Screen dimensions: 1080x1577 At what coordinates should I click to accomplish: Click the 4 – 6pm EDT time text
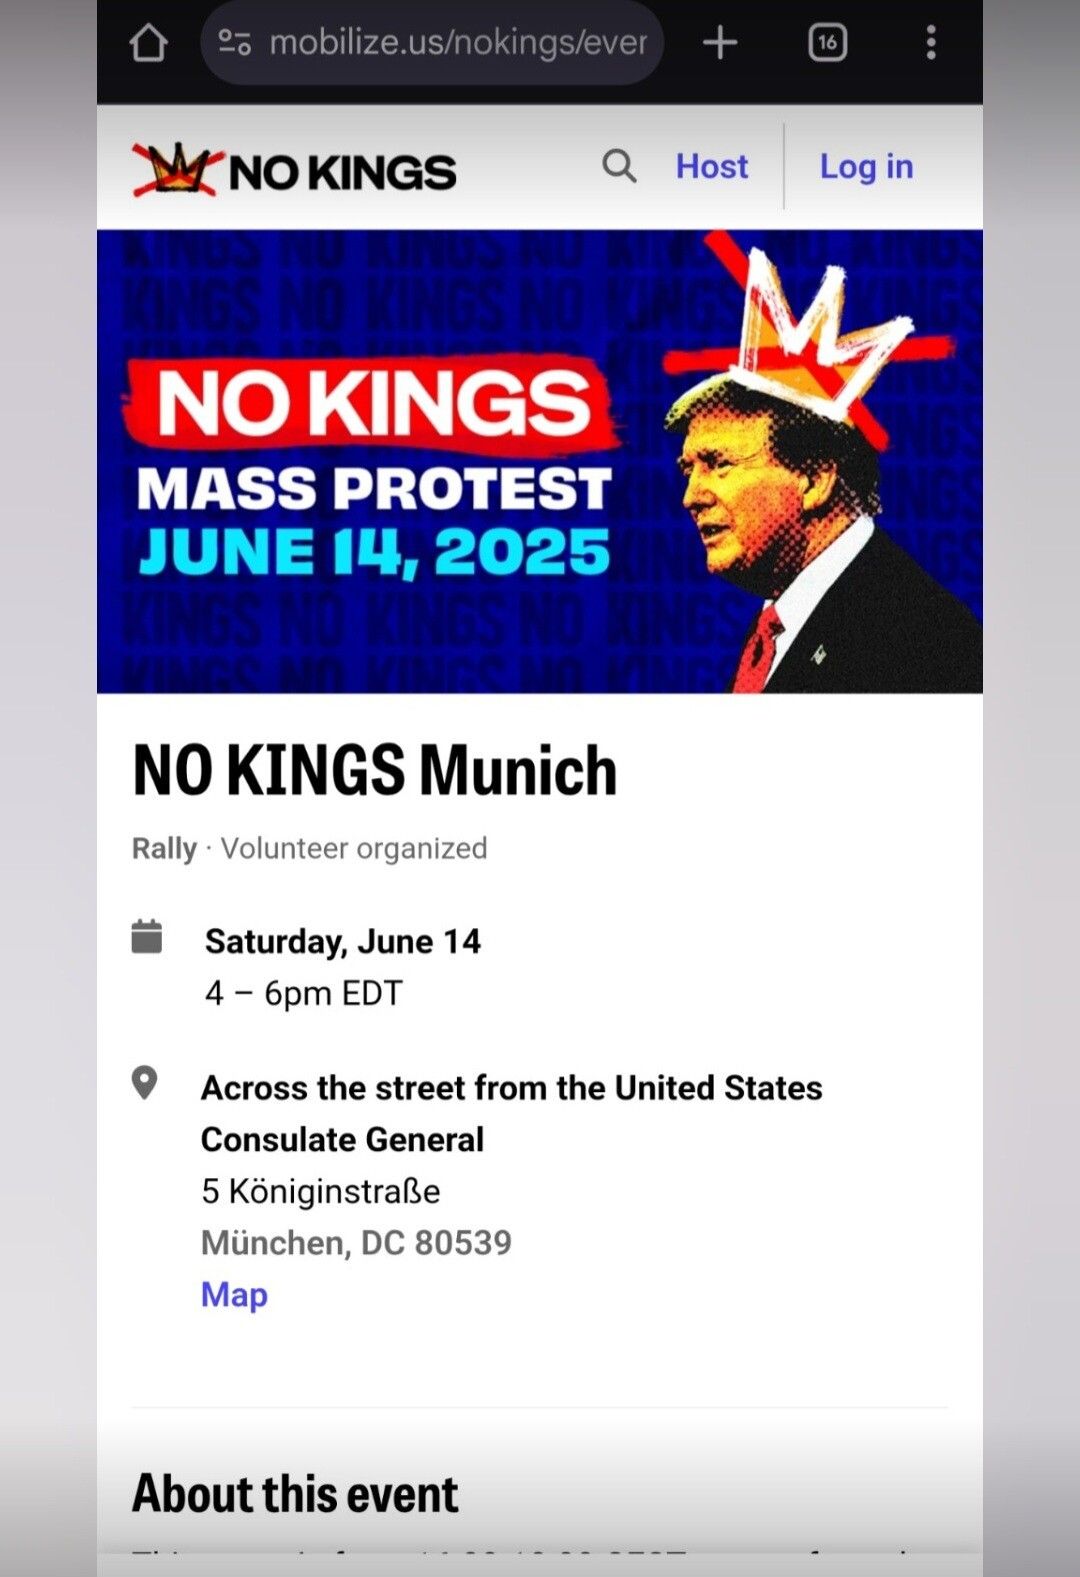point(303,993)
